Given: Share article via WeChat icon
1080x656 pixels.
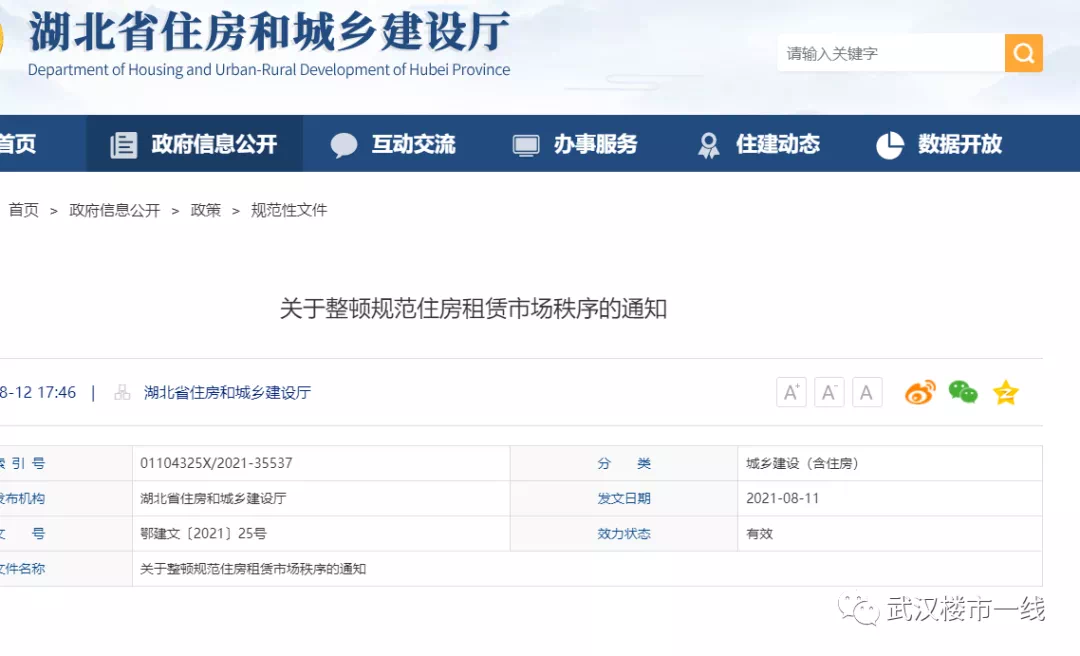Looking at the screenshot, I should click(x=963, y=393).
